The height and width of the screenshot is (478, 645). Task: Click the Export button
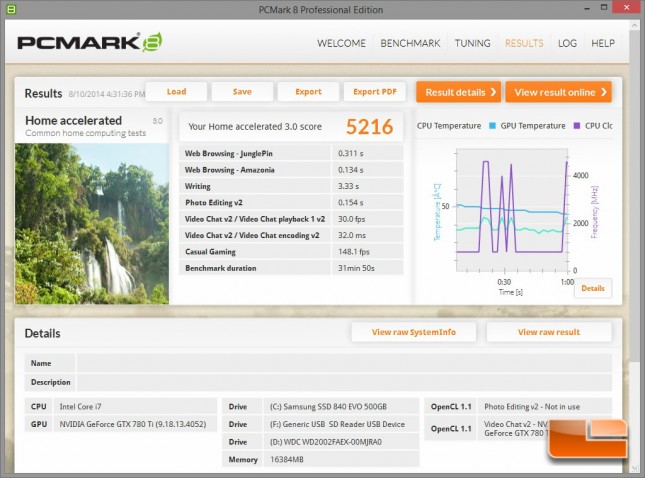pos(309,92)
